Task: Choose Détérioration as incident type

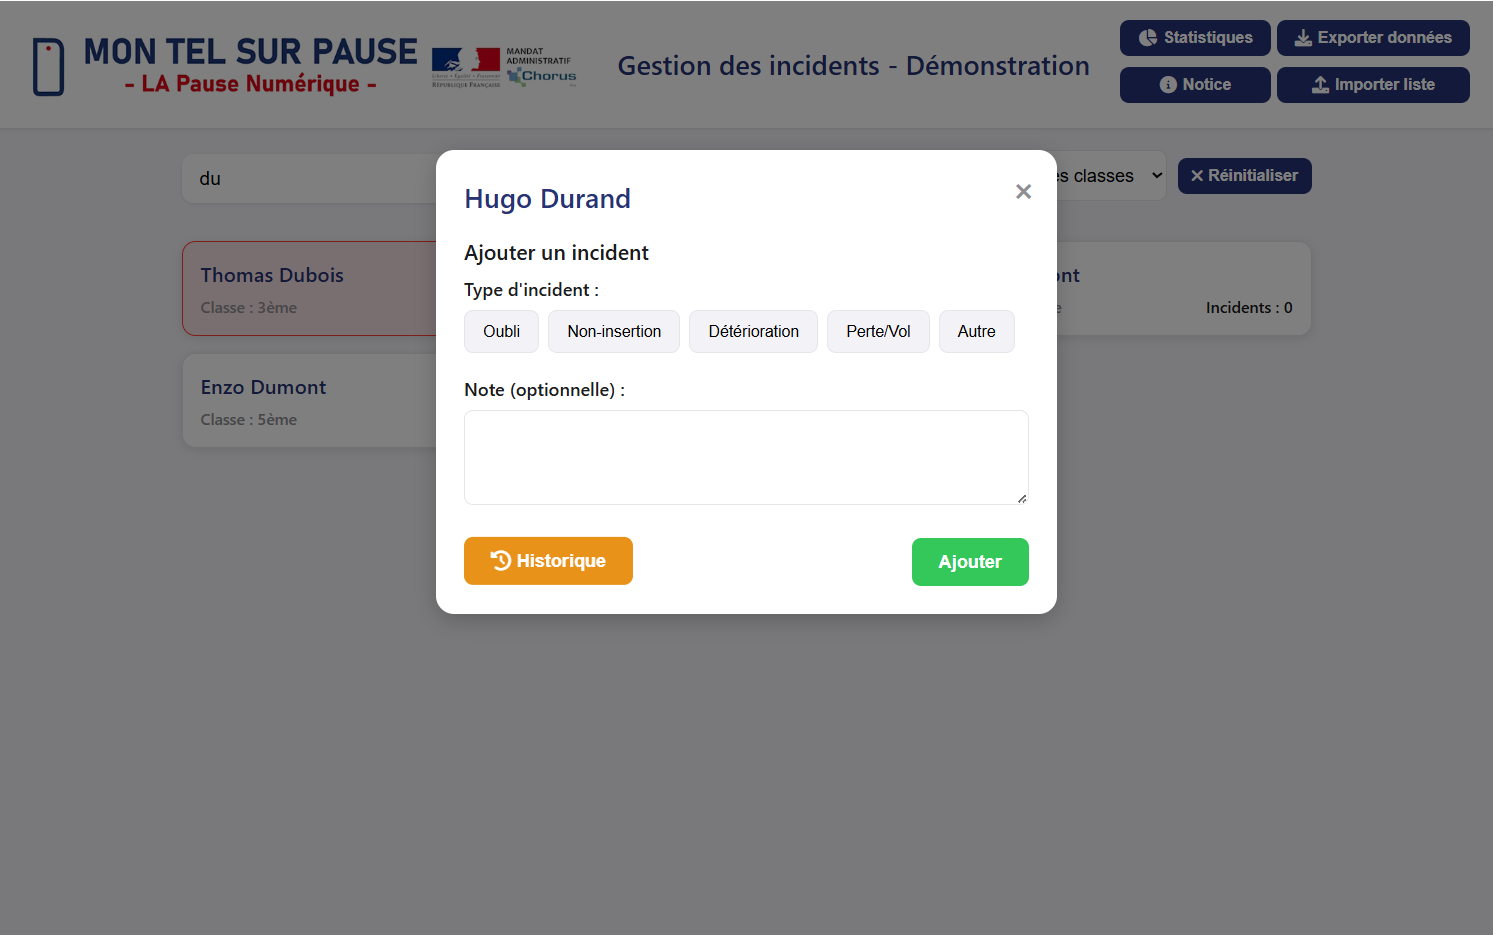Action: (x=753, y=331)
